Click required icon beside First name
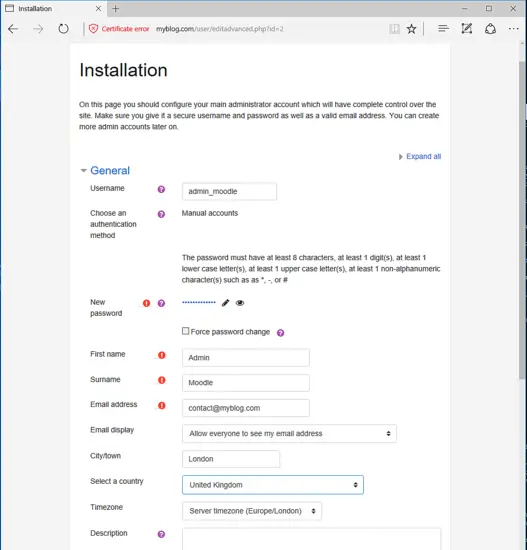Screen dimensions: 527x550 pyautogui.click(x=161, y=355)
